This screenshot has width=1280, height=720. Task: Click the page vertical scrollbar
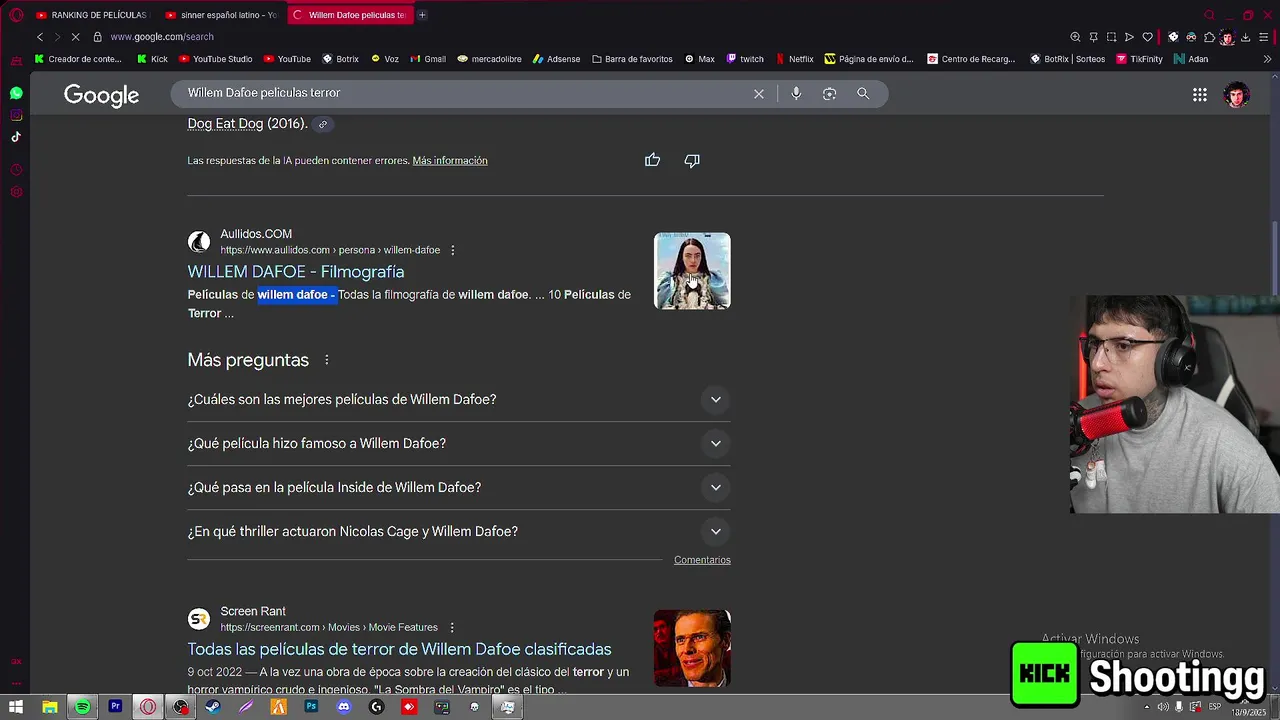click(1275, 260)
